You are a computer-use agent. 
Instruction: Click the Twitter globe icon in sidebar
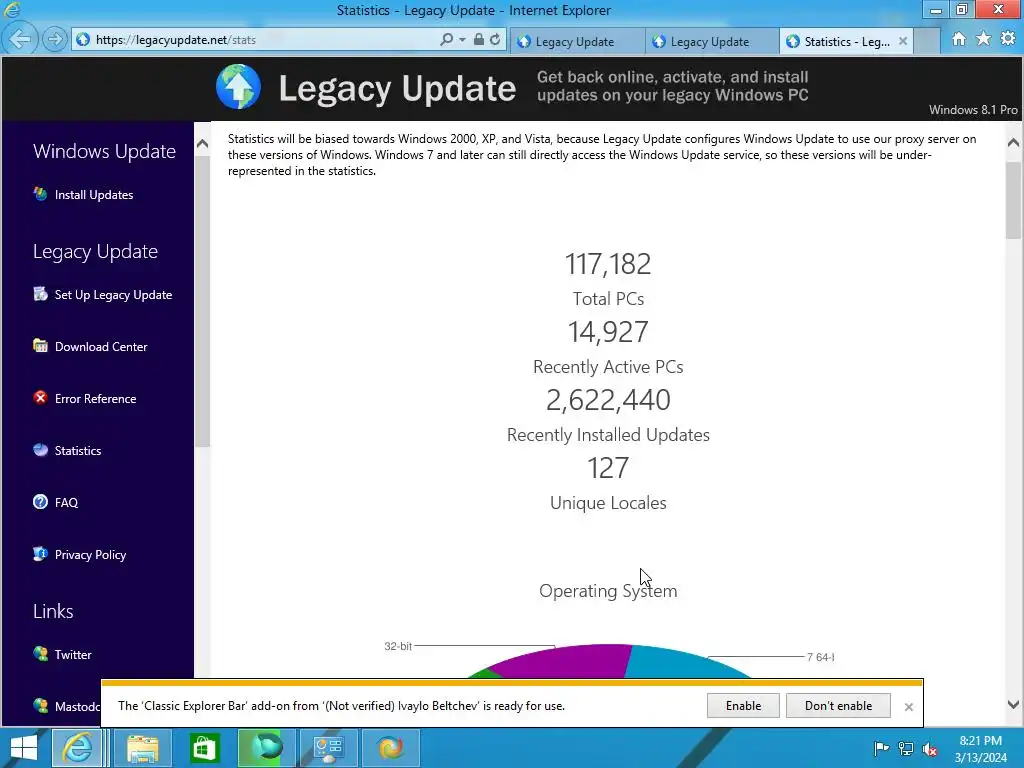pos(40,654)
